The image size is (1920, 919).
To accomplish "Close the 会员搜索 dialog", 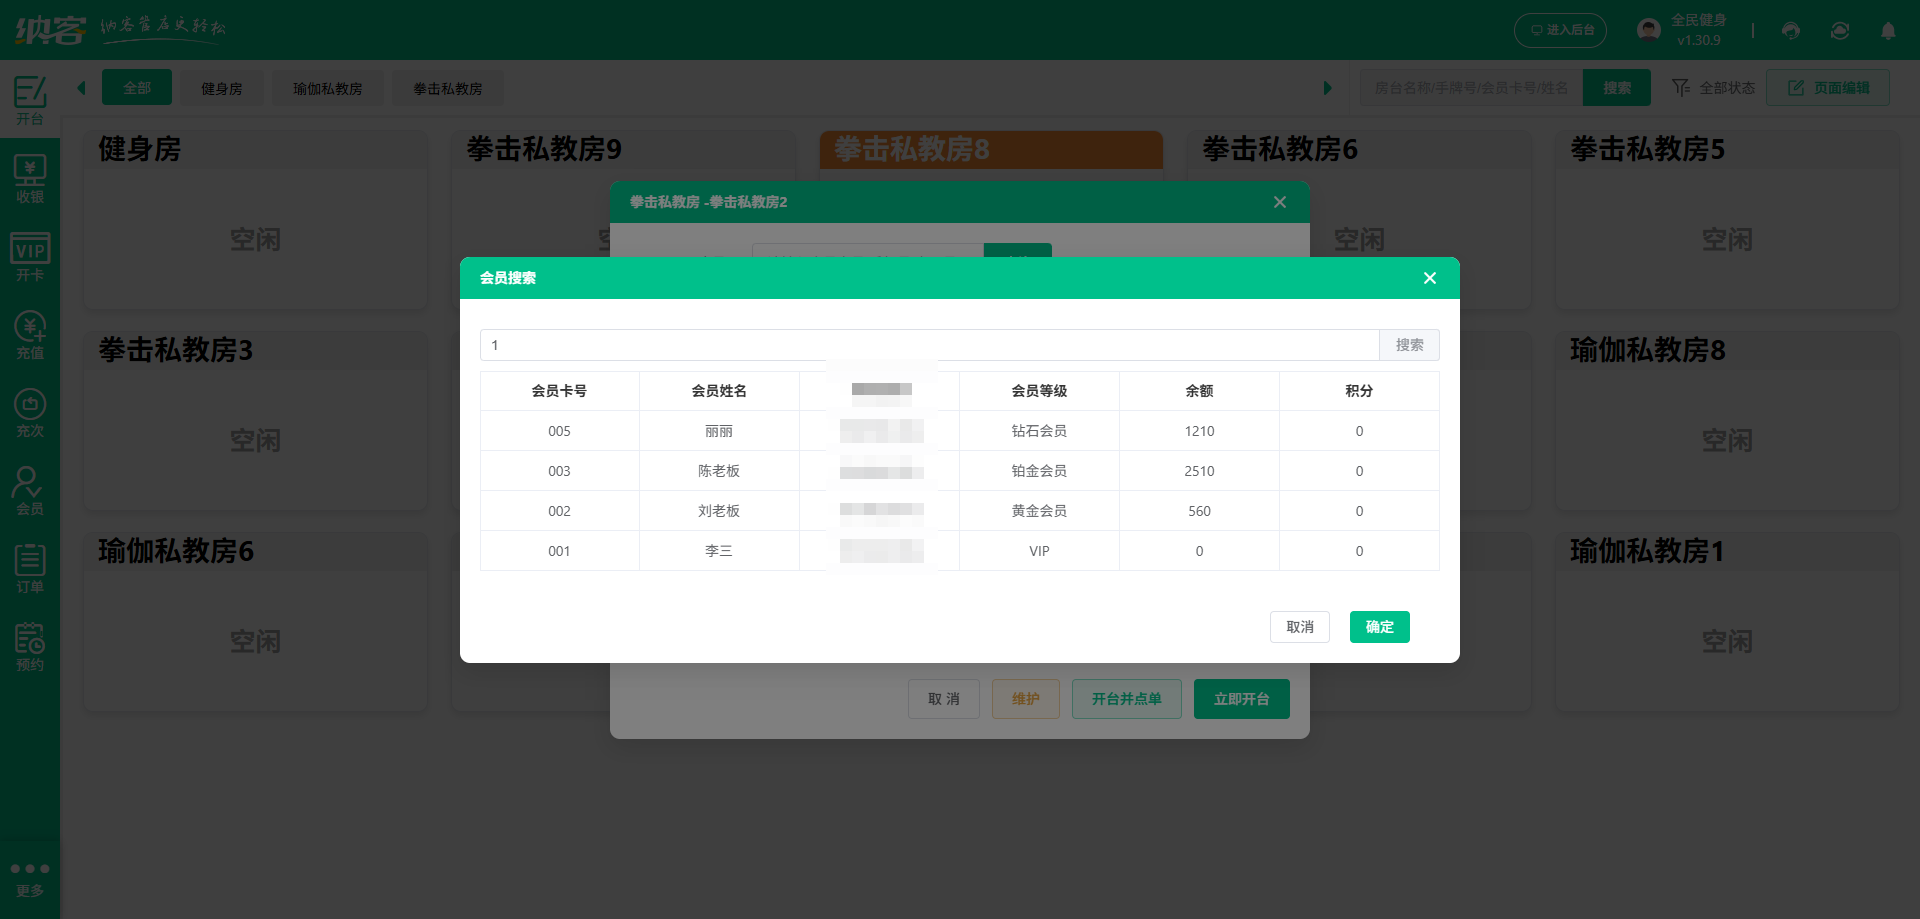I will point(1430,278).
